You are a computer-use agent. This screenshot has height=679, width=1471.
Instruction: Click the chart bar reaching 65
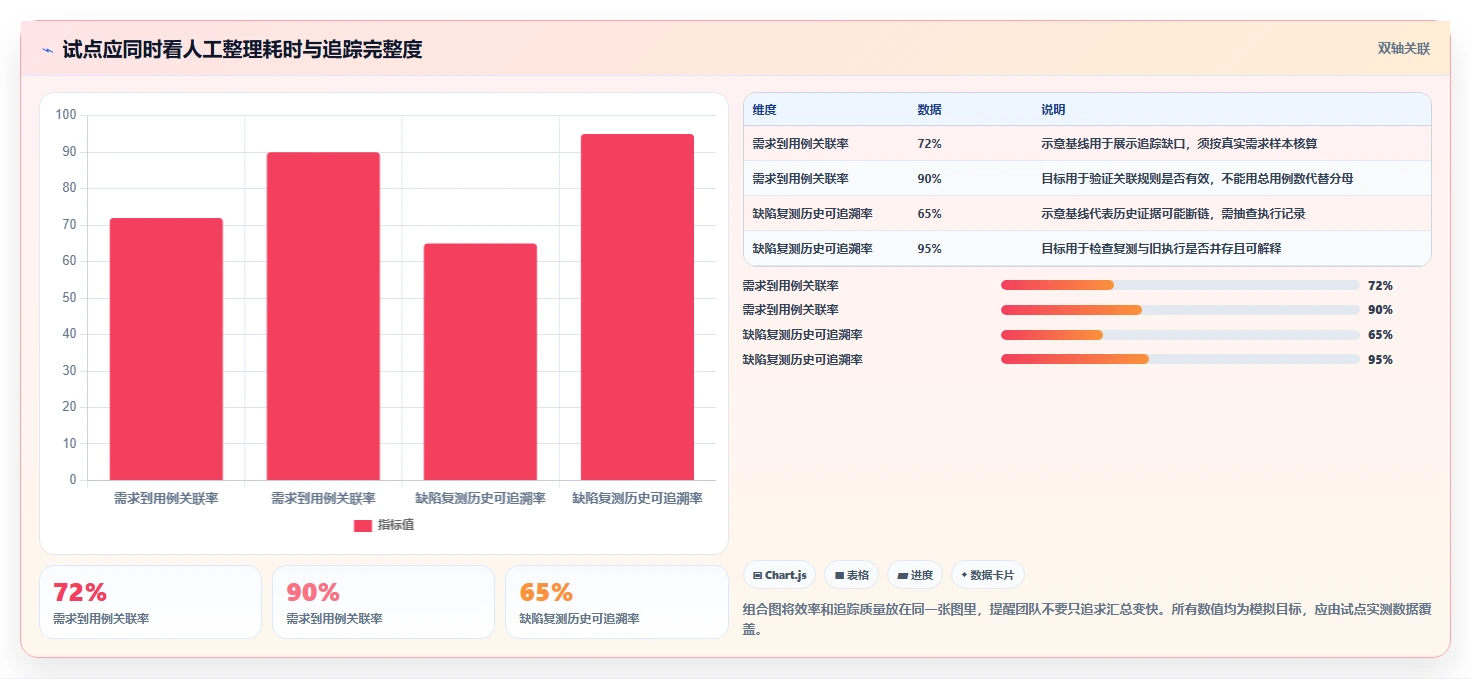pos(480,362)
